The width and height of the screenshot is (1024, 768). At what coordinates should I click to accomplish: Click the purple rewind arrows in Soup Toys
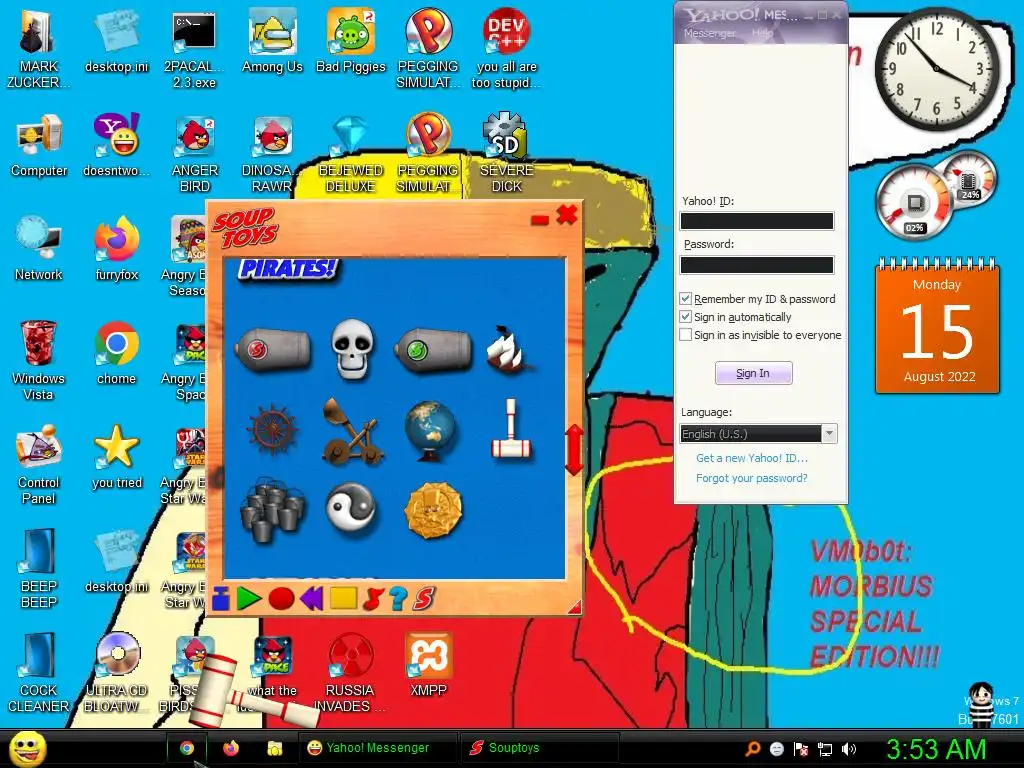click(x=312, y=598)
